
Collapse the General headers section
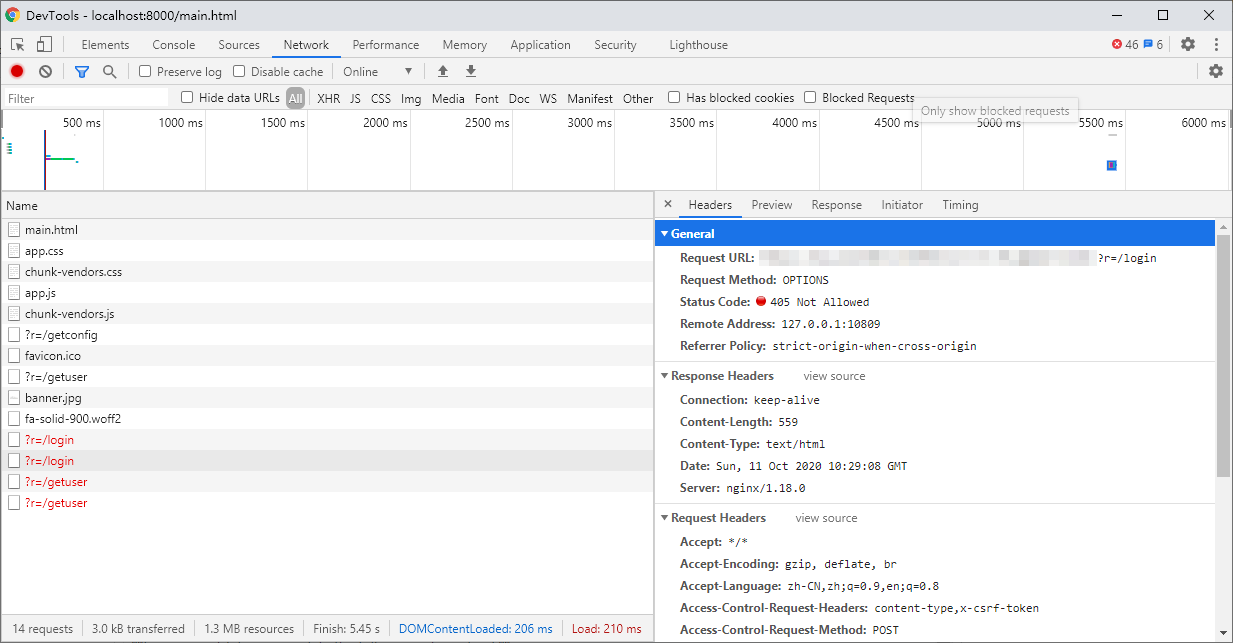[x=664, y=233]
